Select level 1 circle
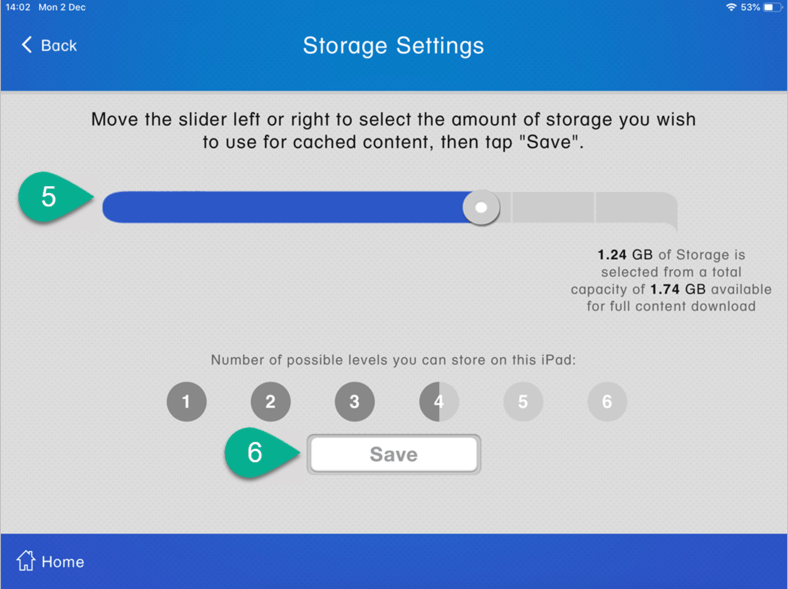 pos(186,402)
